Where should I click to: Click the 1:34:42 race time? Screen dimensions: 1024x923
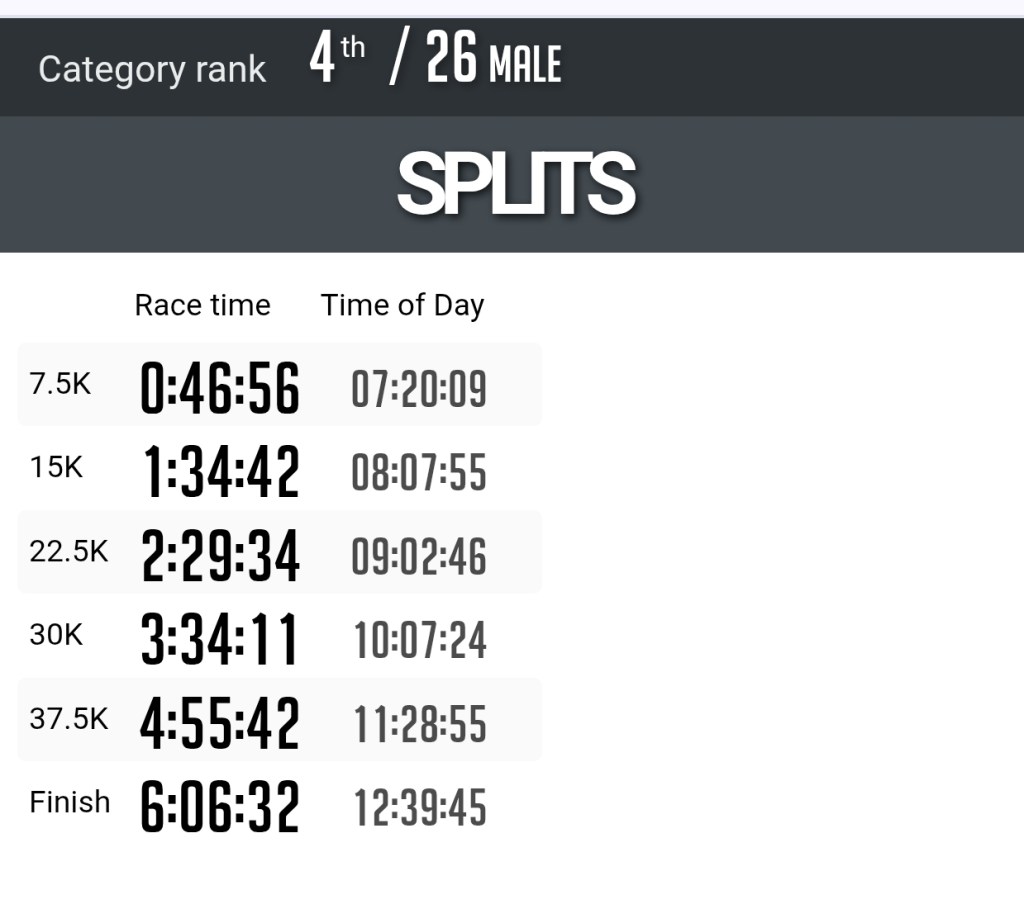(222, 472)
